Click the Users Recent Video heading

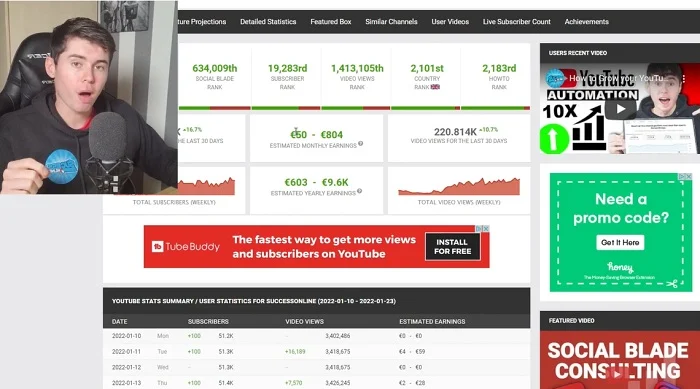tap(578, 53)
